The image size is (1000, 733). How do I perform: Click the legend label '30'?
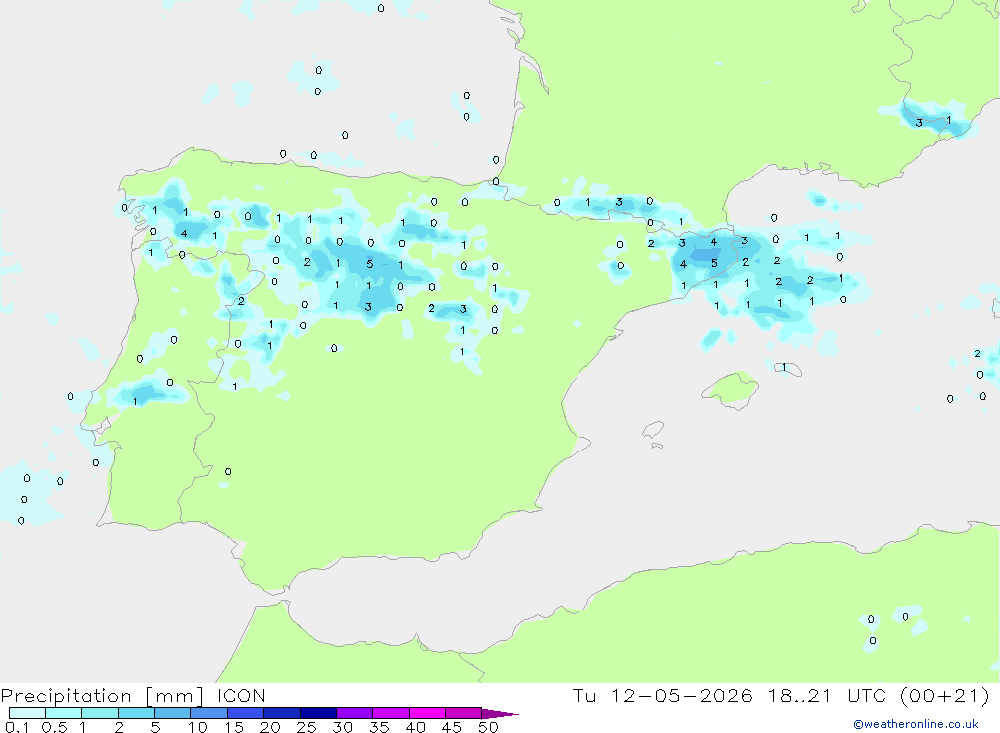pyautogui.click(x=342, y=727)
